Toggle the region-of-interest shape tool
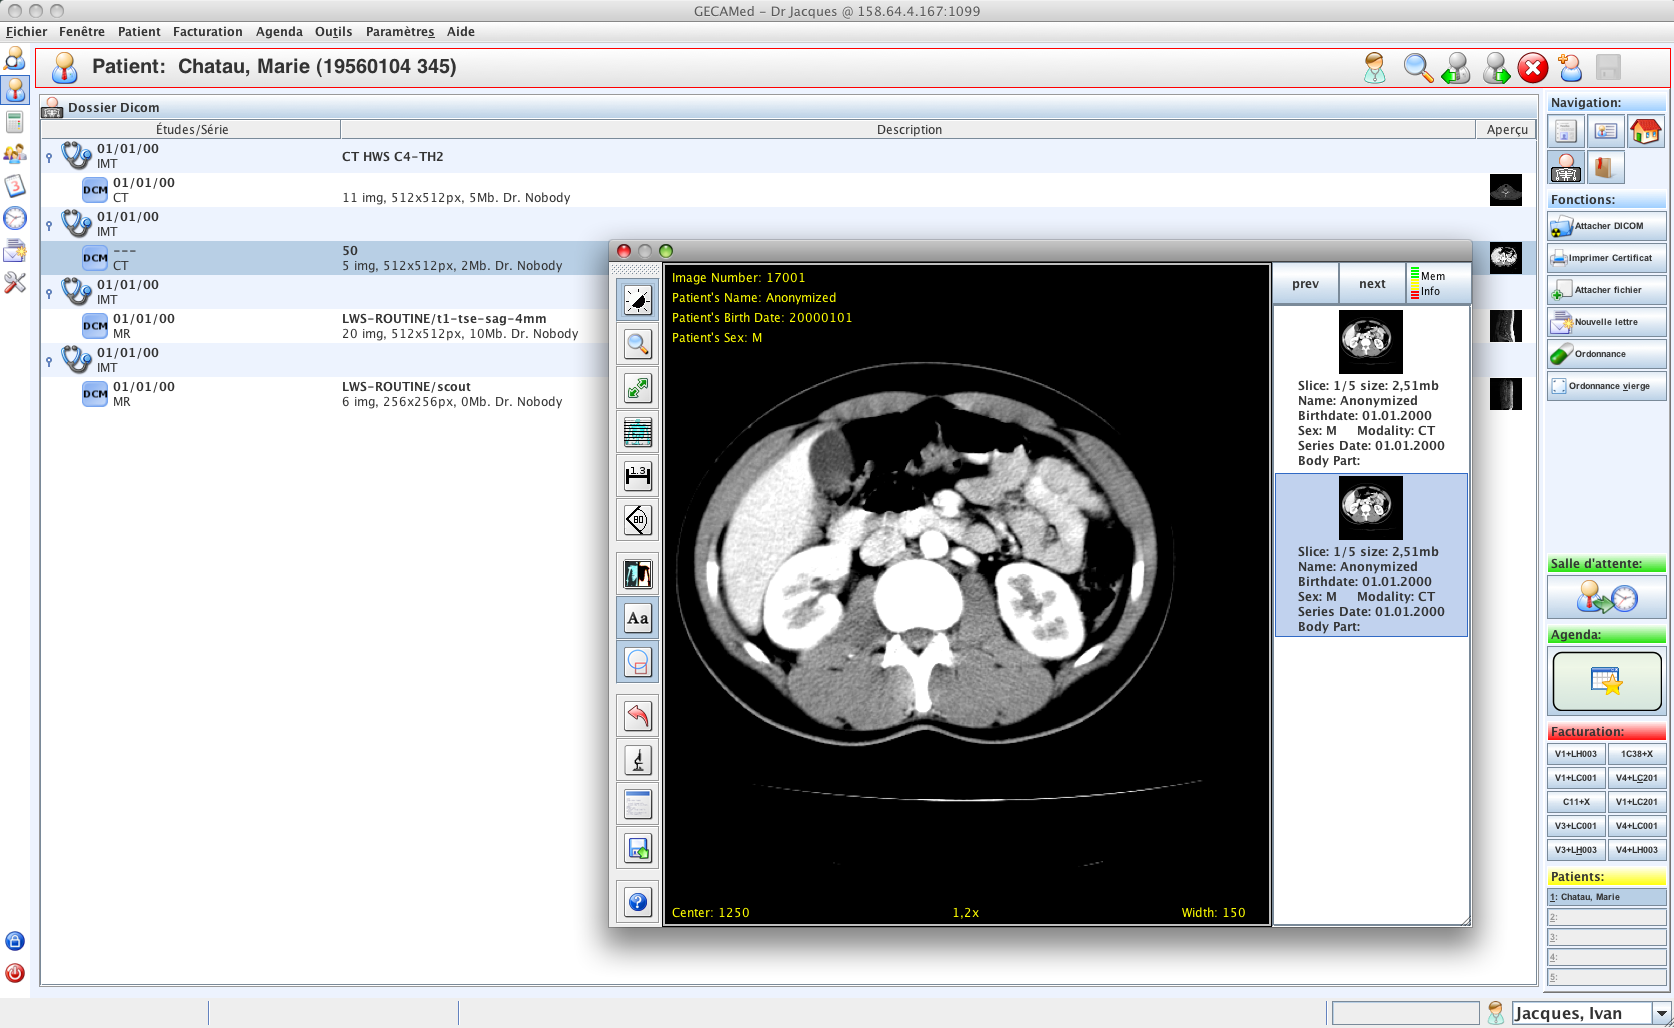The image size is (1674, 1028). (637, 662)
